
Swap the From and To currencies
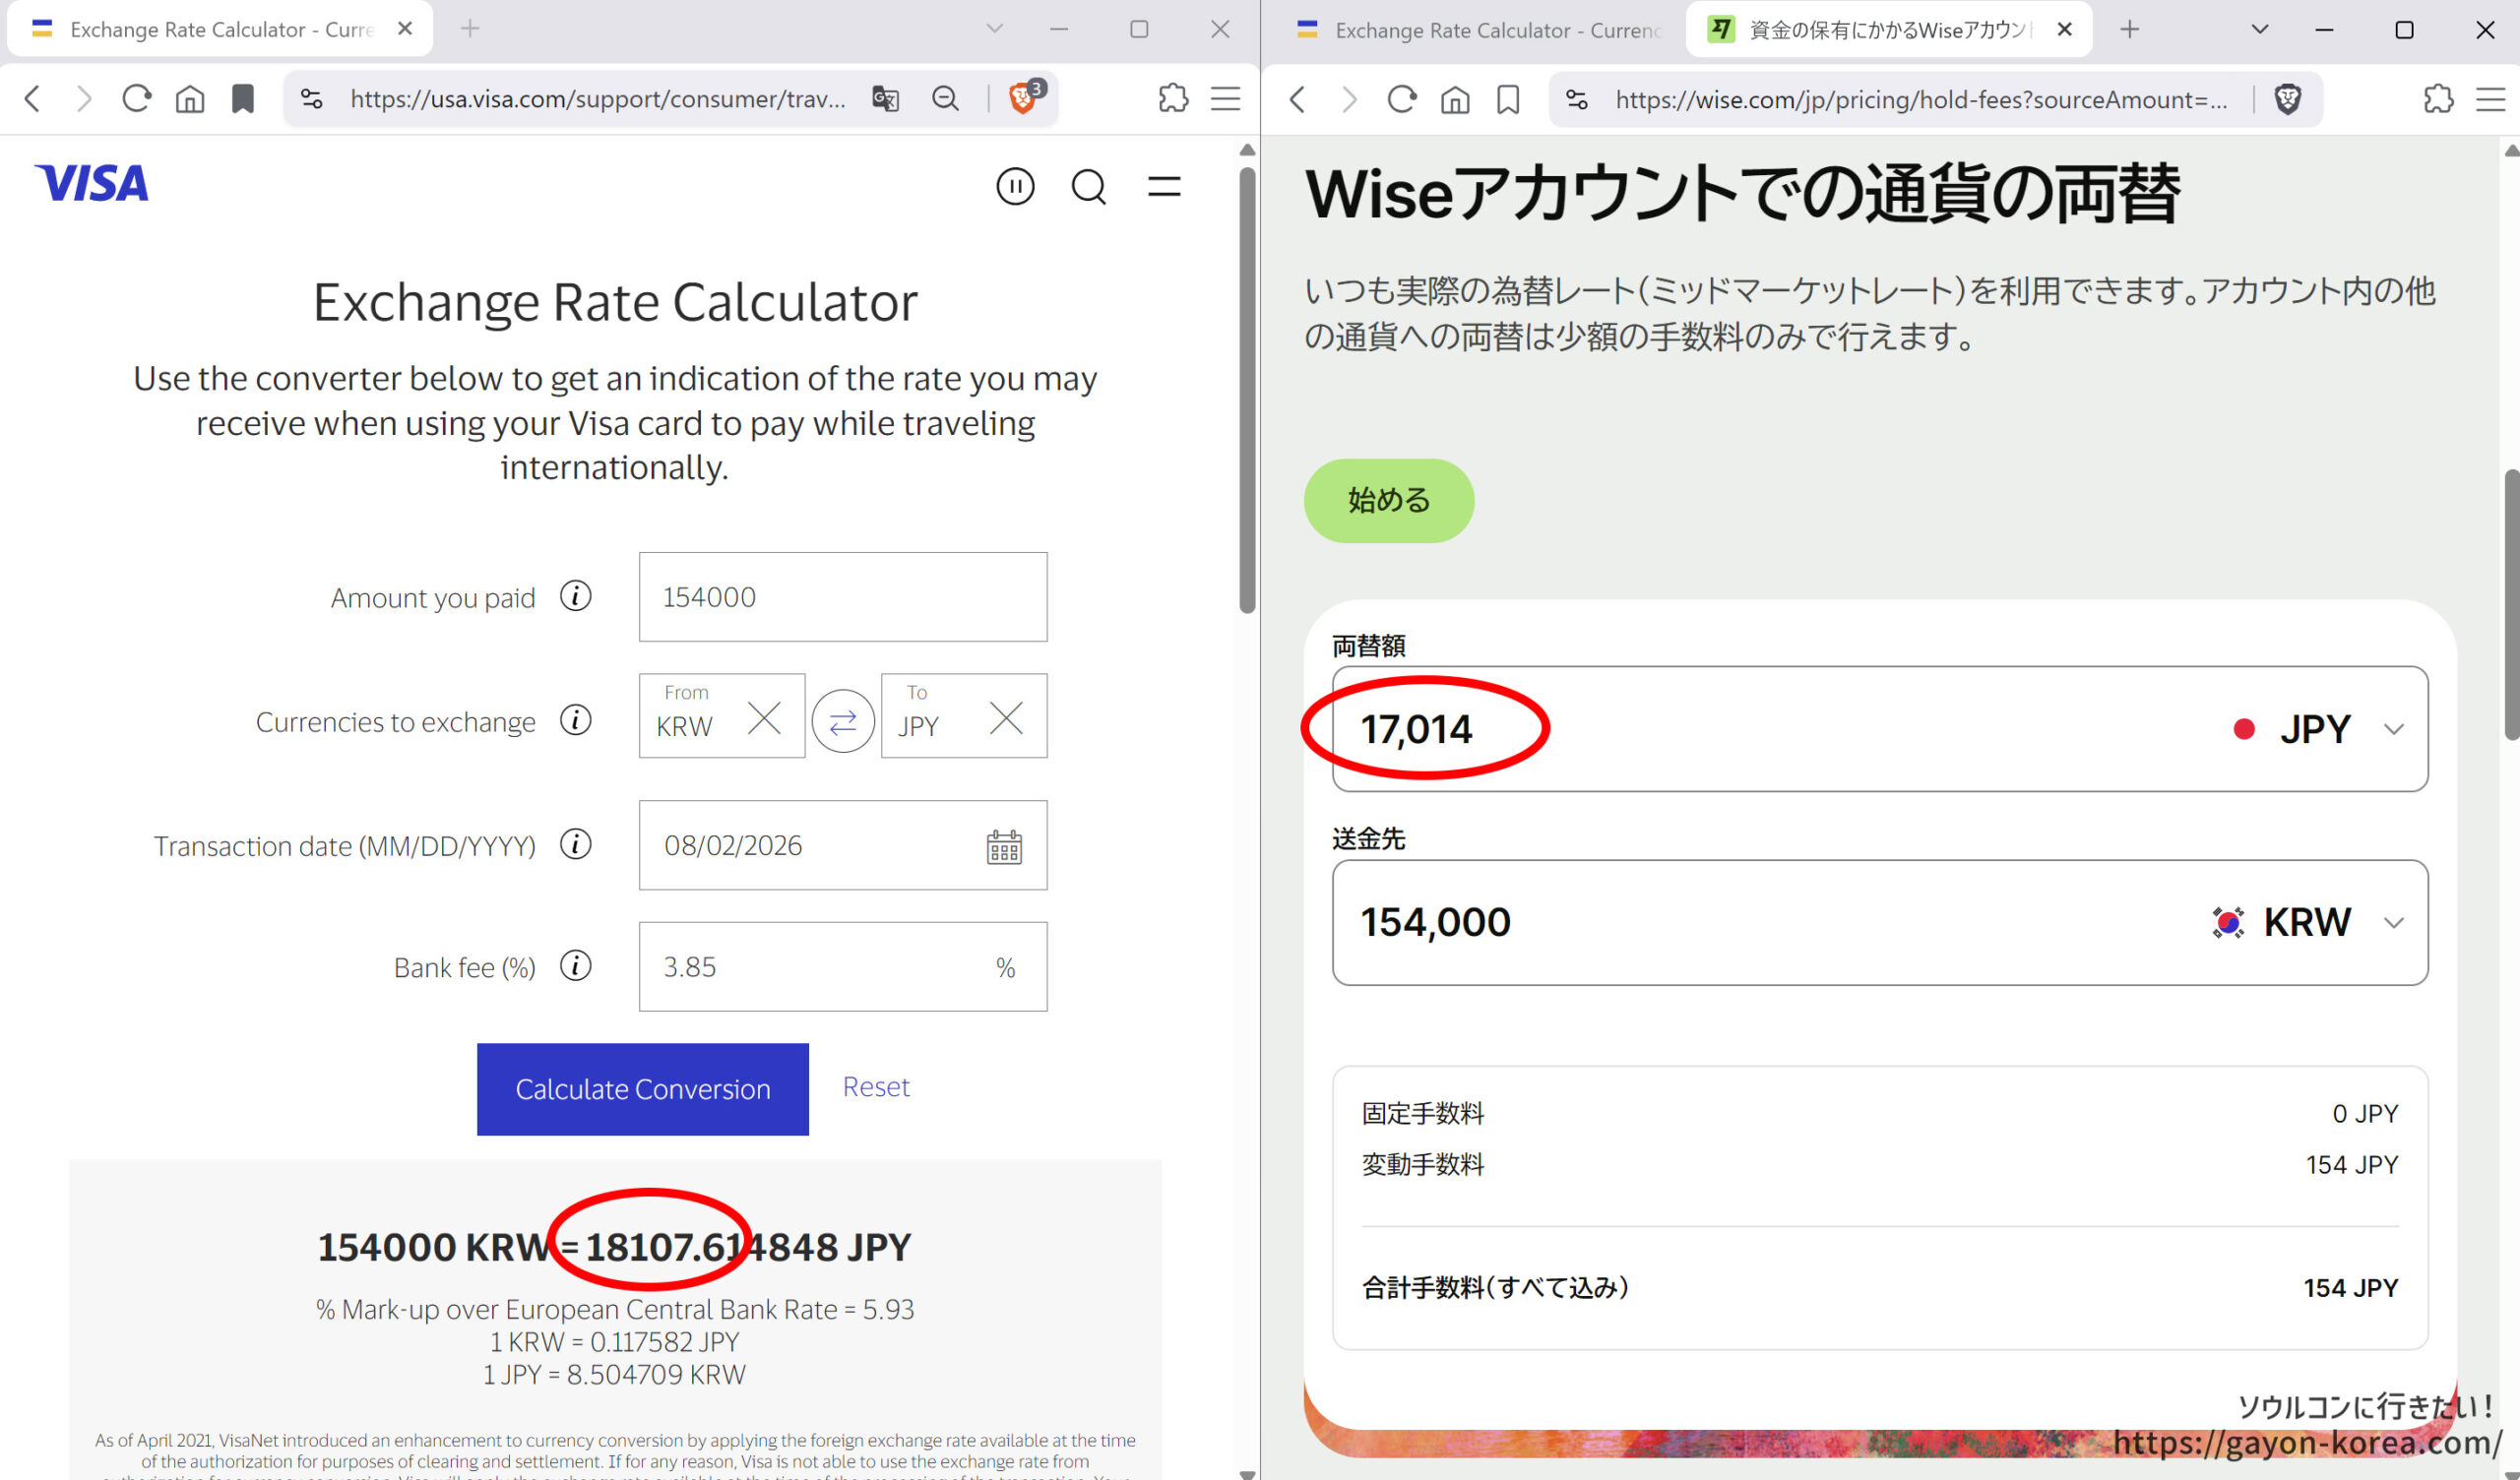pos(843,721)
